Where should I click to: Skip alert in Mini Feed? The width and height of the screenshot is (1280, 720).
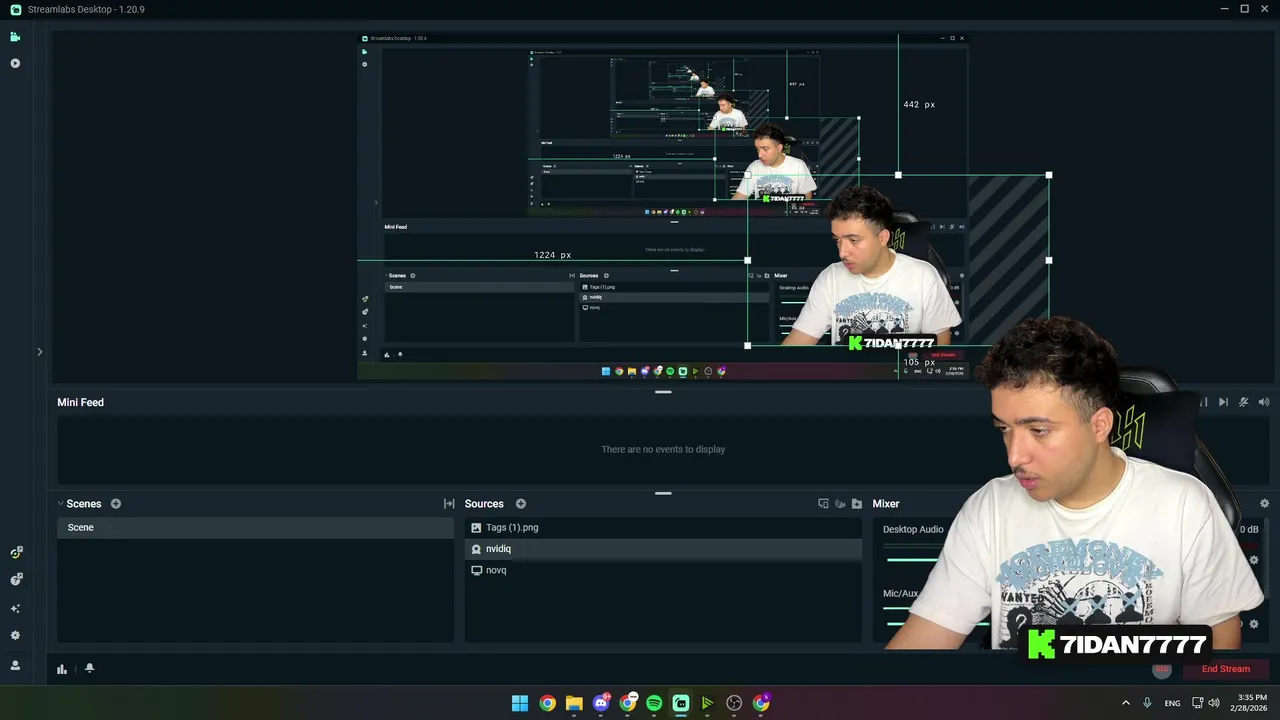tap(1223, 402)
